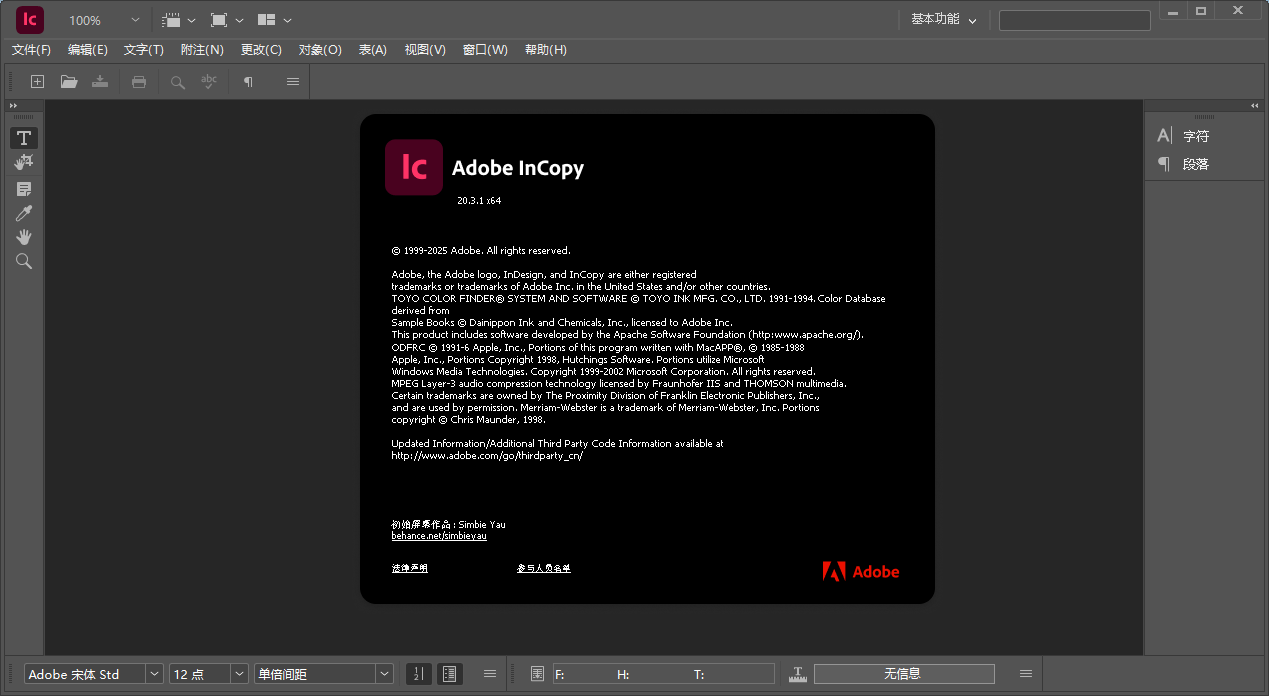Screen dimensions: 1269x696
Task: Click the InCopy app logo top-left
Action: tap(30, 19)
